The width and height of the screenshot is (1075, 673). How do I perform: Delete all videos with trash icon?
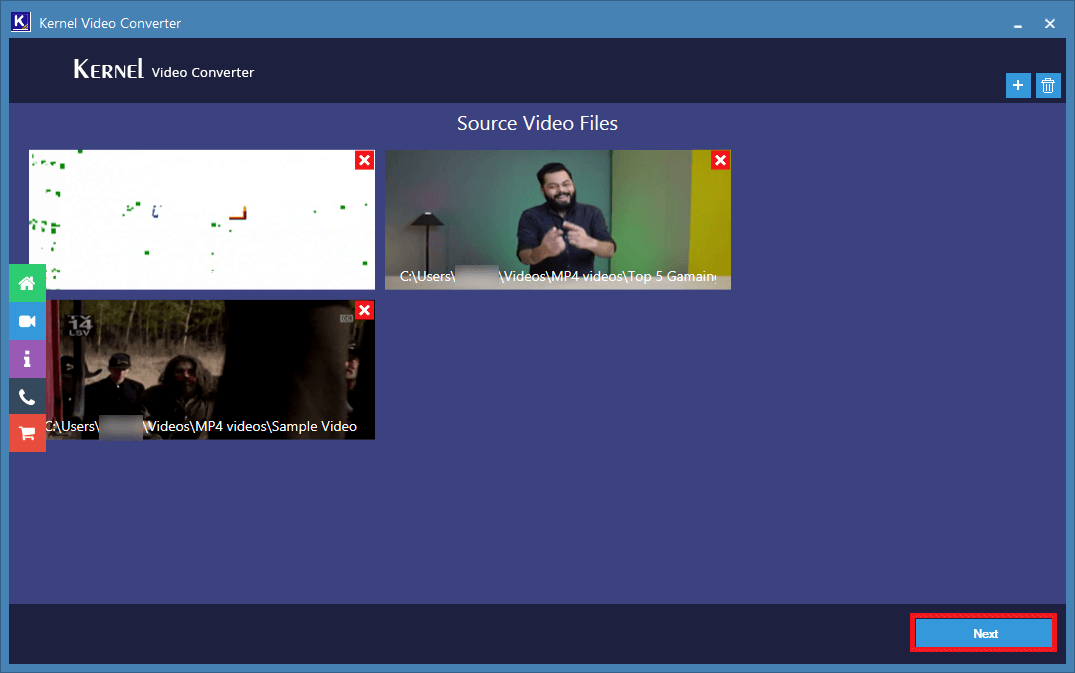(1048, 86)
